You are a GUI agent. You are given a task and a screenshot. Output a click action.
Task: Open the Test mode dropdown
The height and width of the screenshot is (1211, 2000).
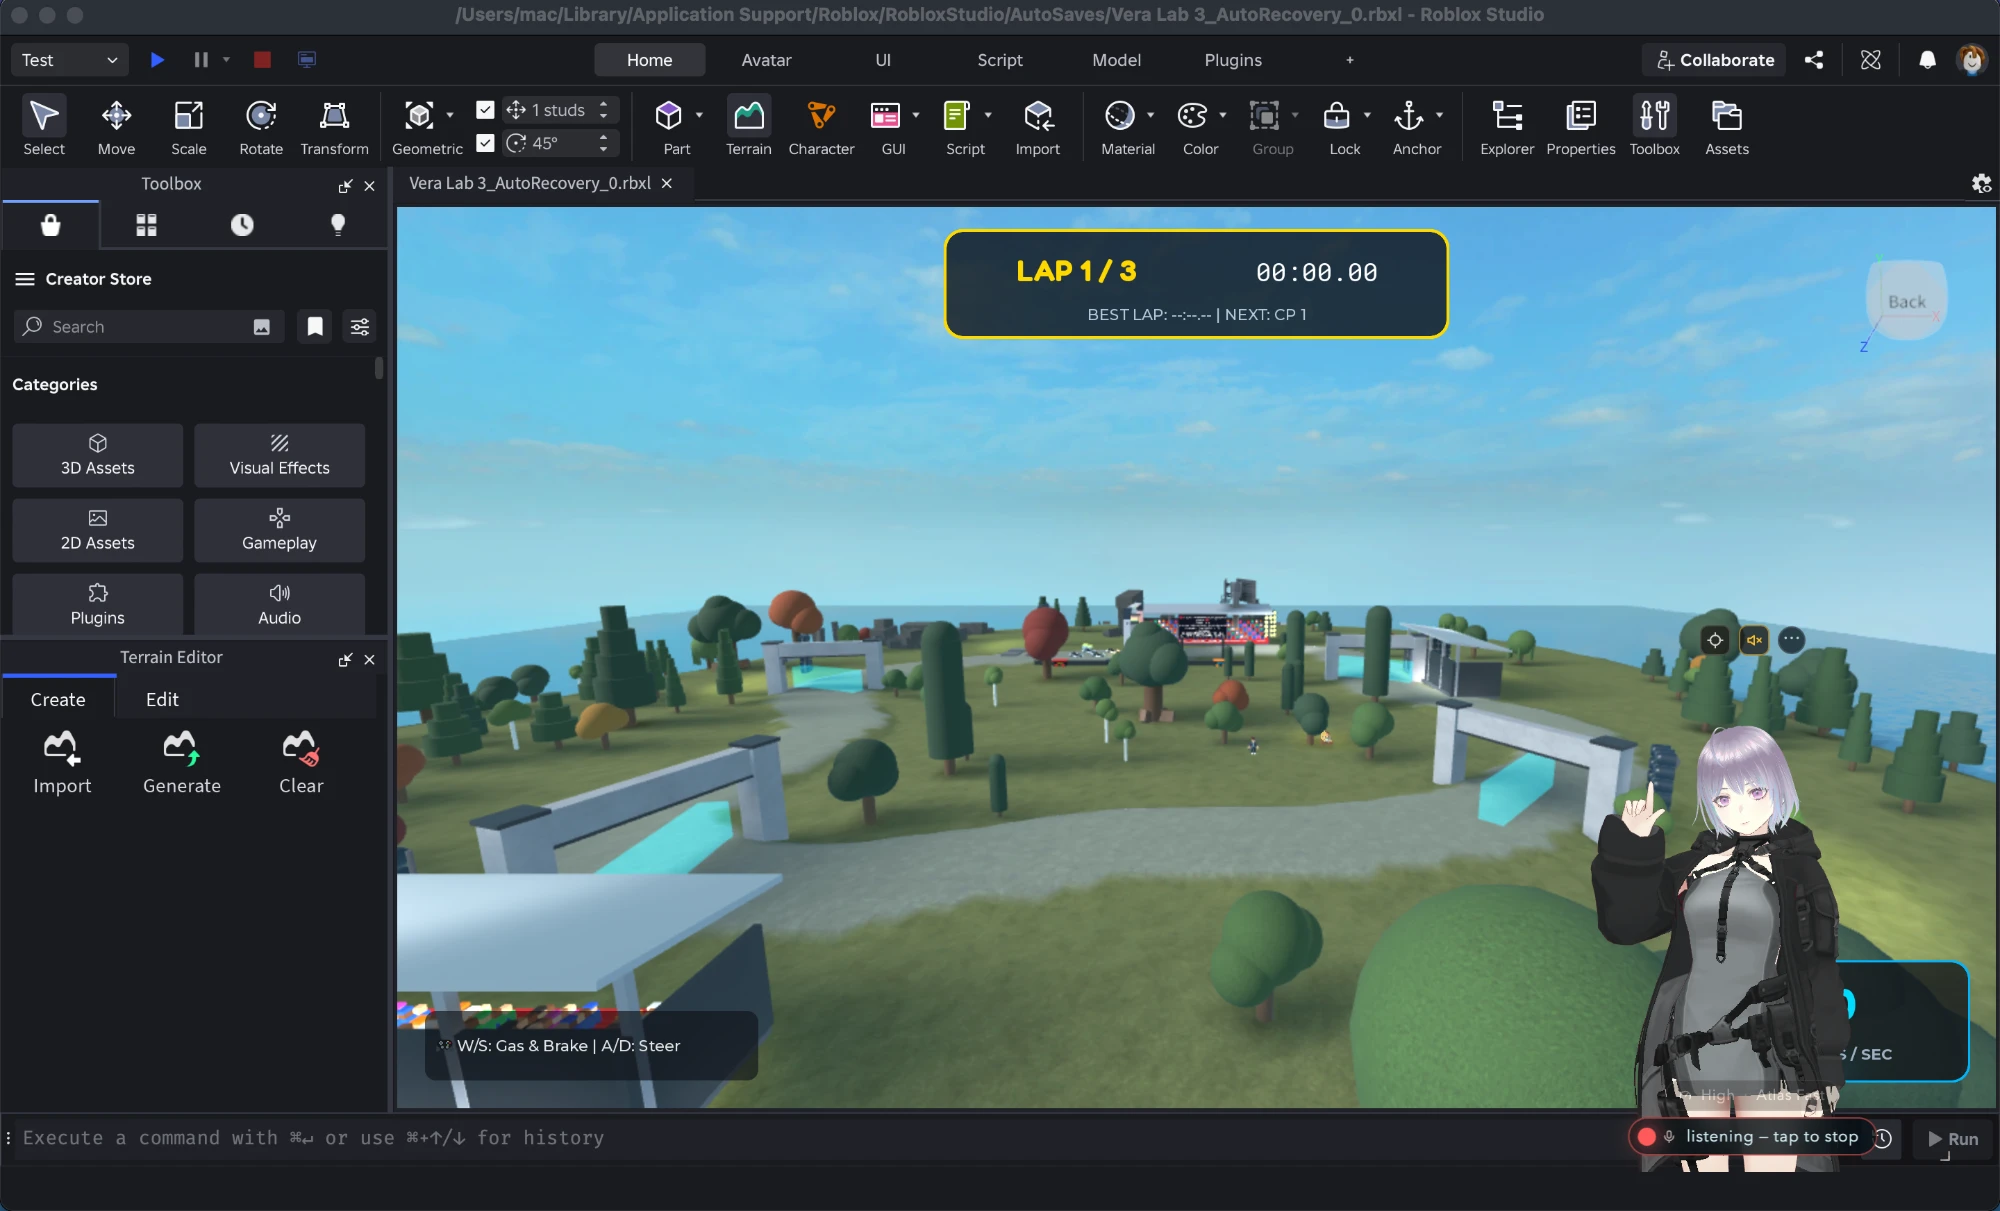pos(70,60)
